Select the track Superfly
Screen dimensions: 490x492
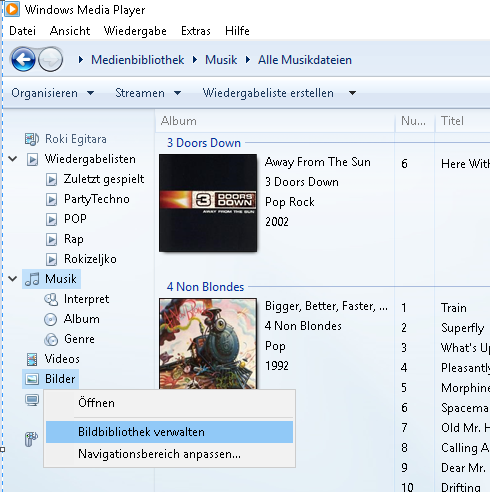click(x=463, y=328)
